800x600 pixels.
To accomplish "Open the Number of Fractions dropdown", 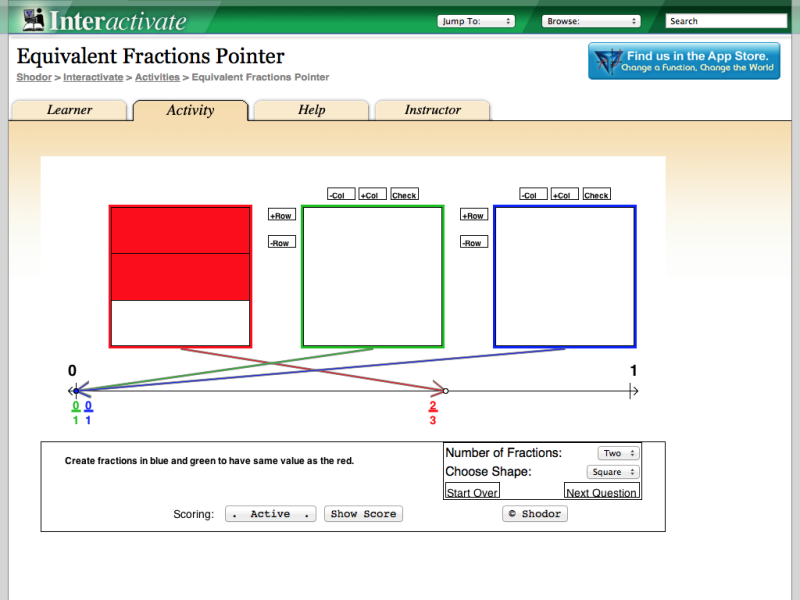I will click(618, 452).
